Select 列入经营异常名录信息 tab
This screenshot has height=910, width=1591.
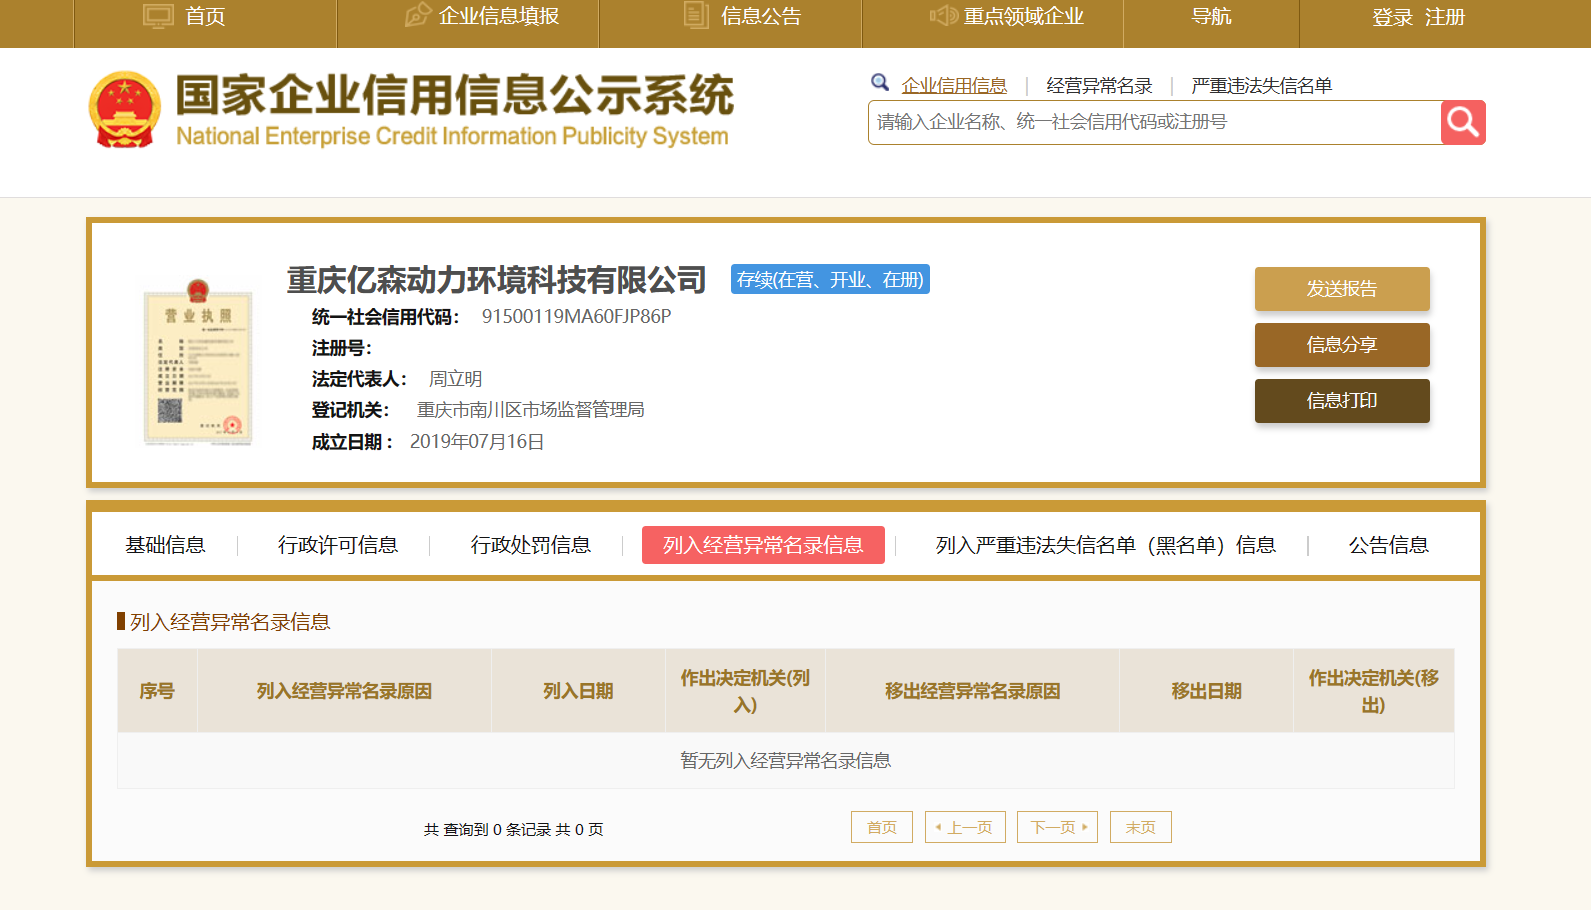pos(763,545)
